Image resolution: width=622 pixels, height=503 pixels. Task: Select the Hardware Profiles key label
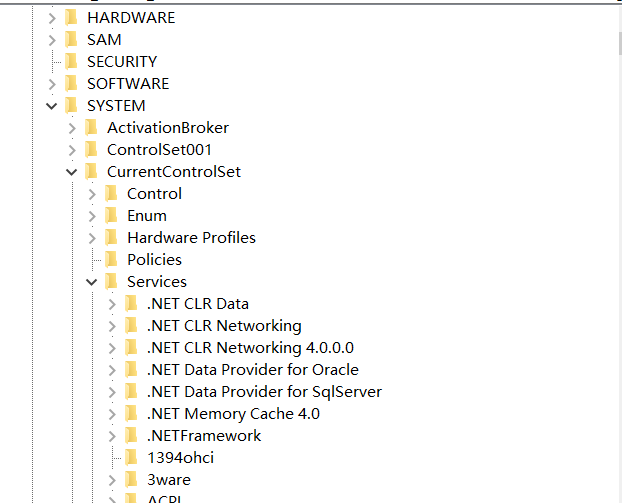click(191, 238)
